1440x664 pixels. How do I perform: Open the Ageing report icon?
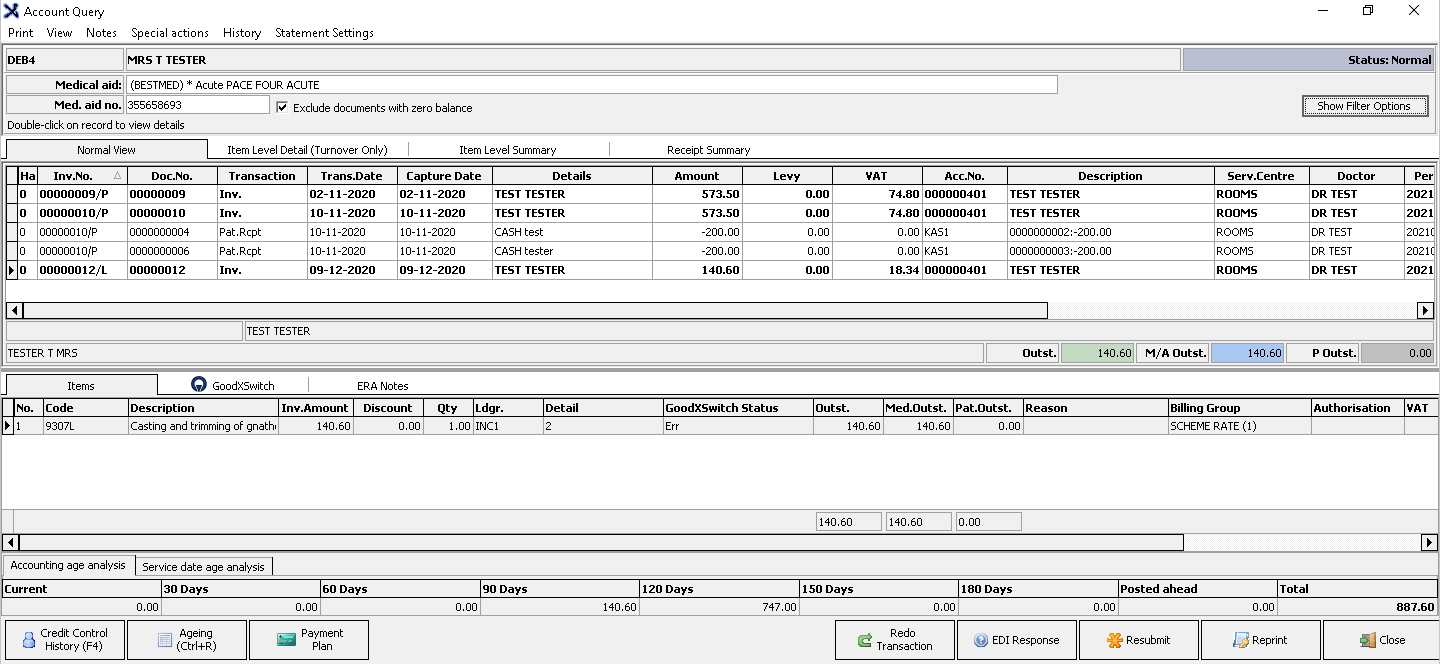[166, 640]
